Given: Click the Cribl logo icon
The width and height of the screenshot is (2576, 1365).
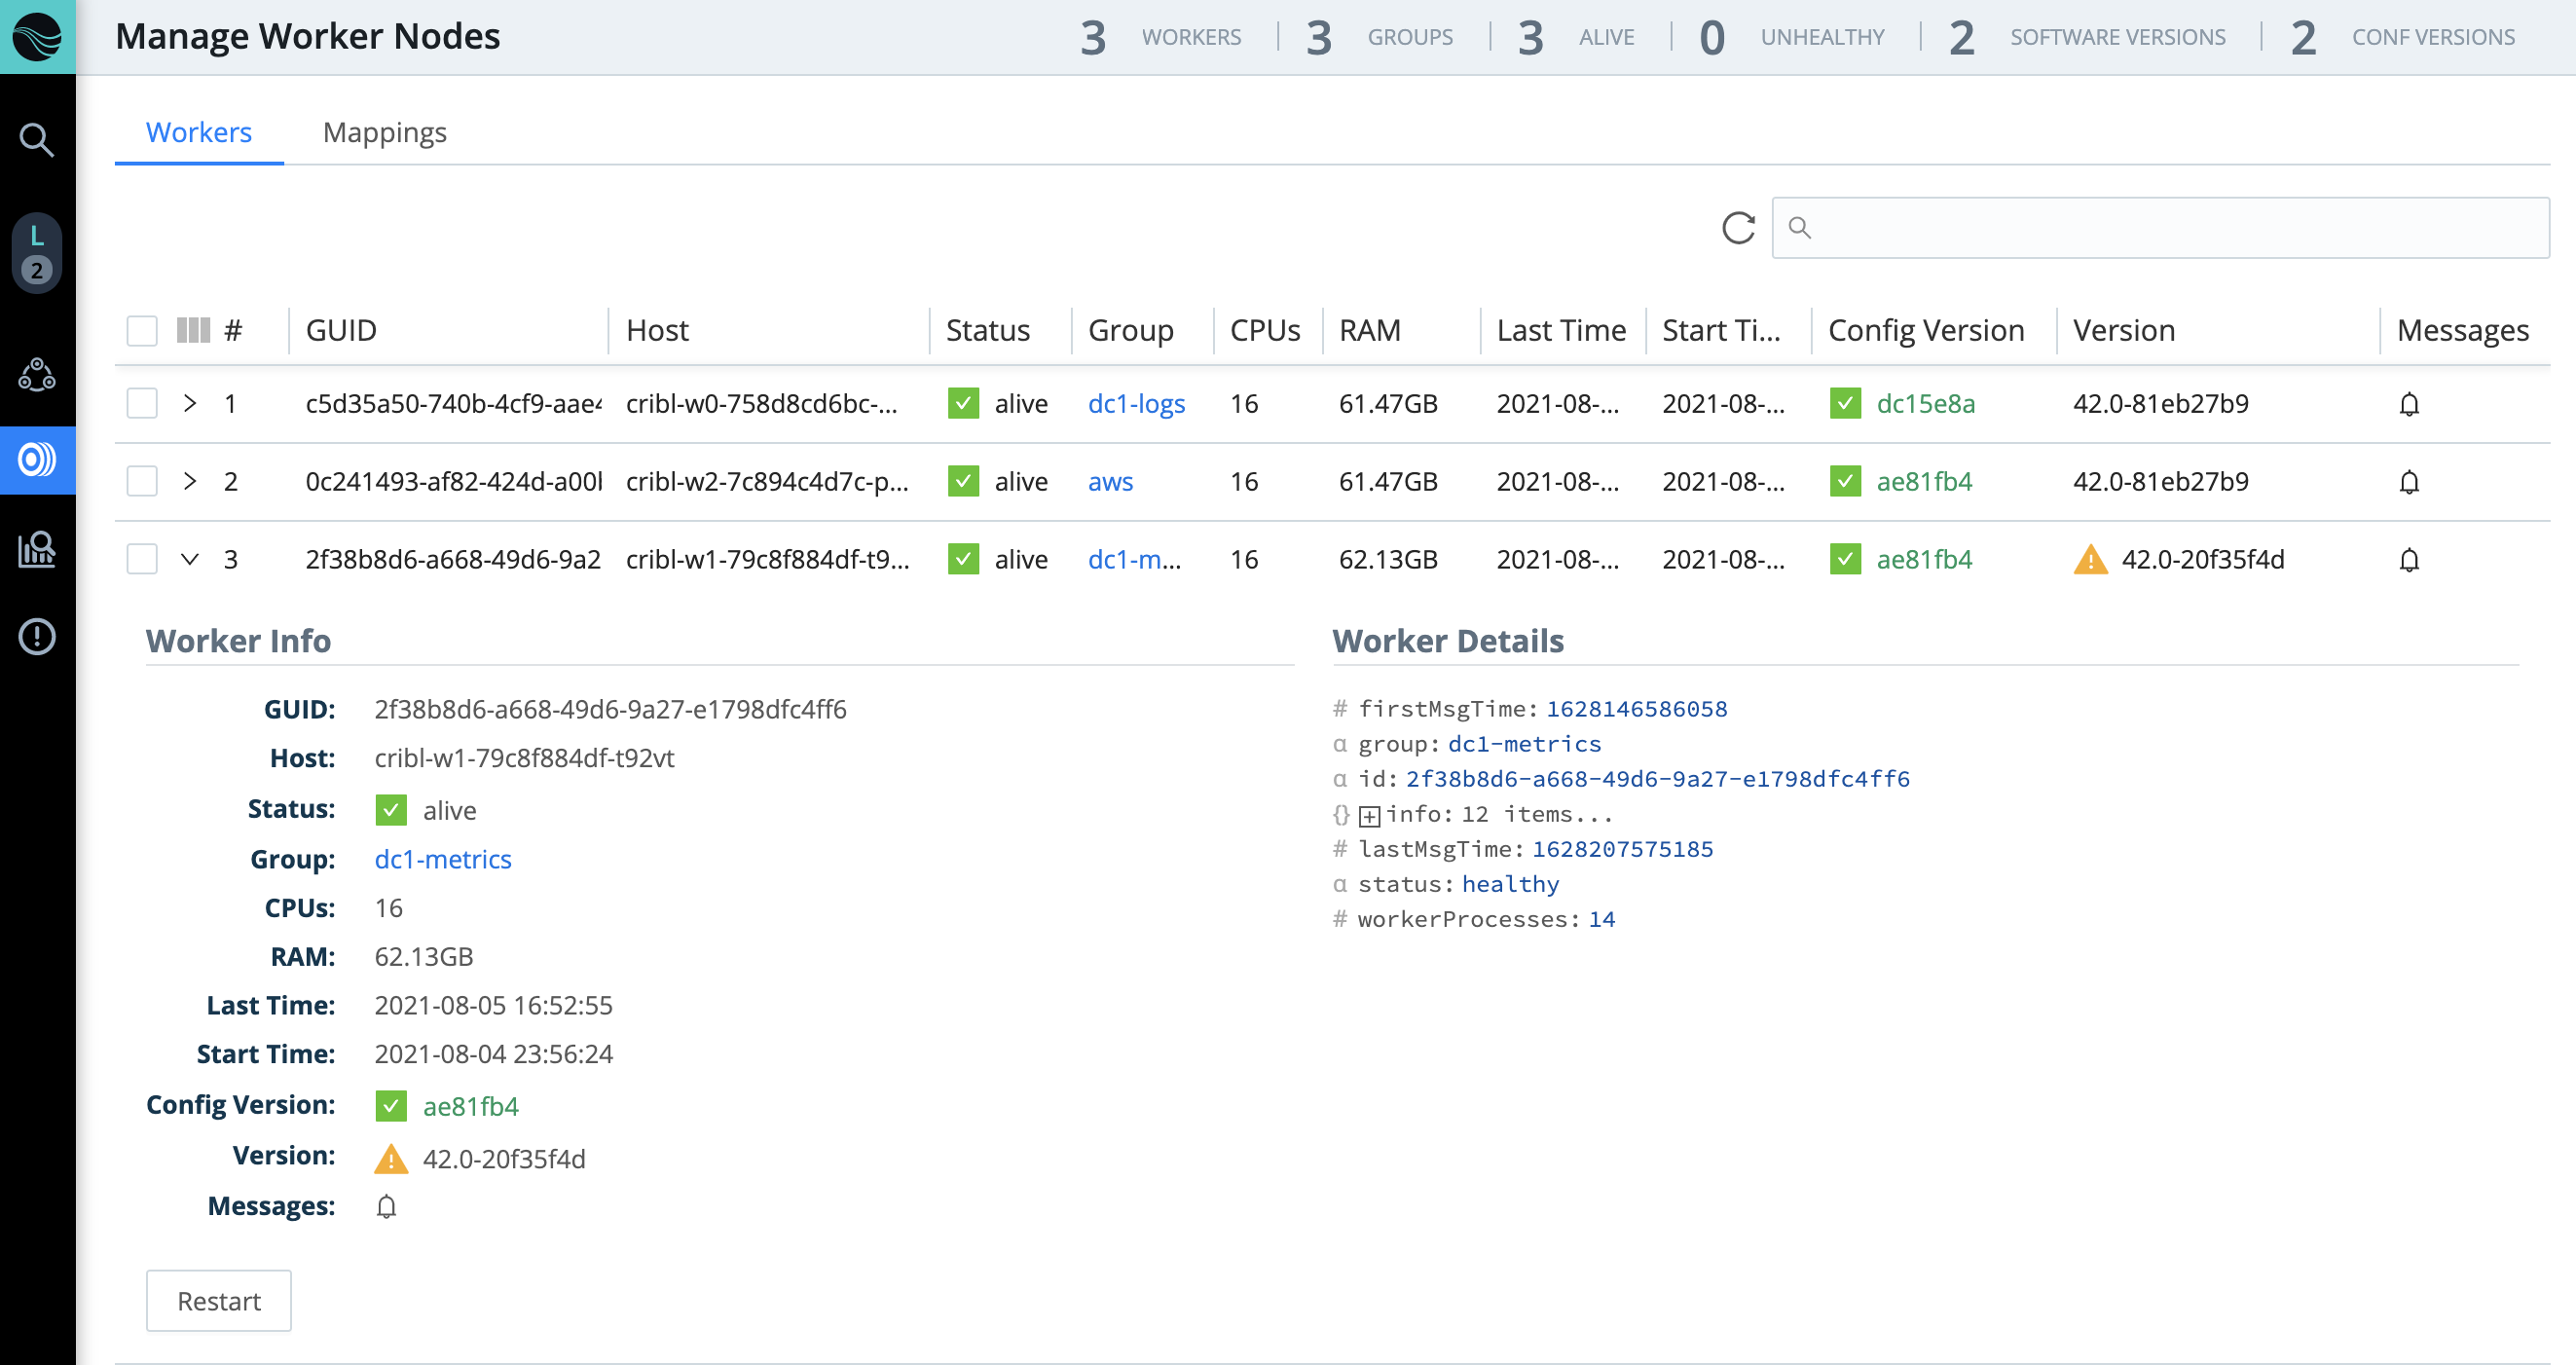Looking at the screenshot, I should tap(37, 37).
